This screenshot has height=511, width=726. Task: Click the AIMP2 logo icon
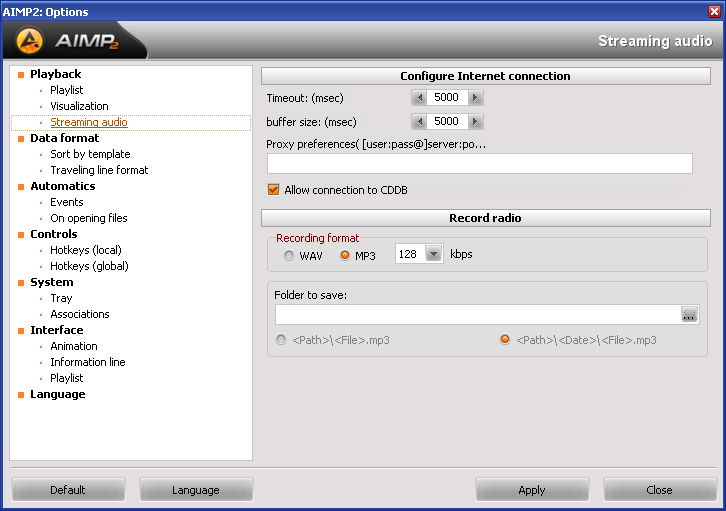point(30,41)
